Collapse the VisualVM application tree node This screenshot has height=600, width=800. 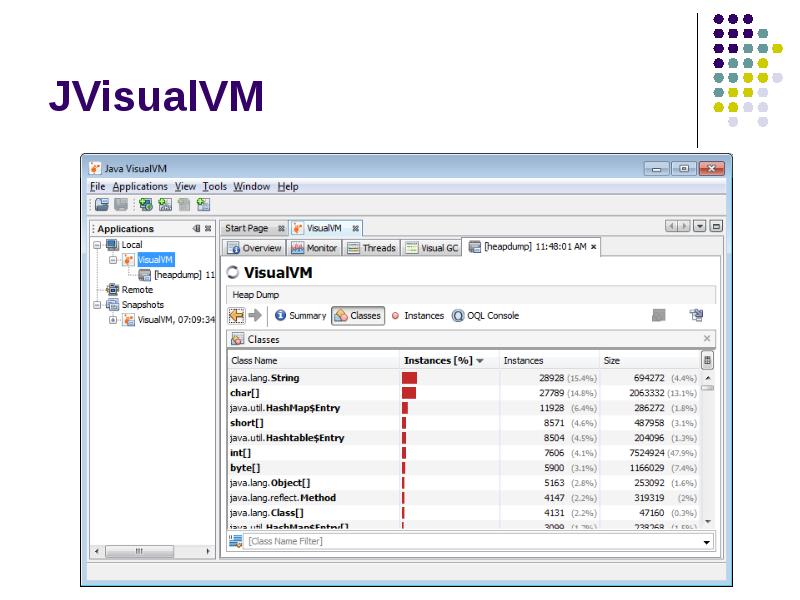coord(113,260)
